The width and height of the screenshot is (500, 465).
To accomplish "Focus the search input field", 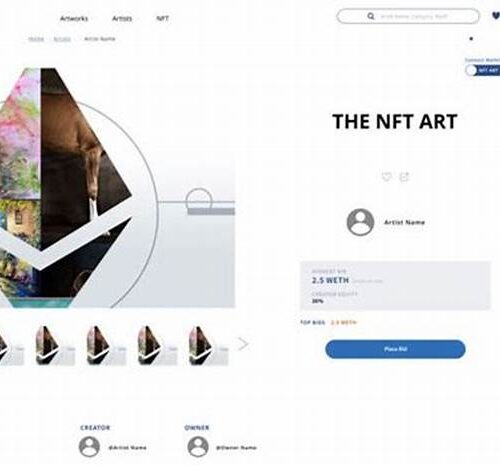I will 408,16.
